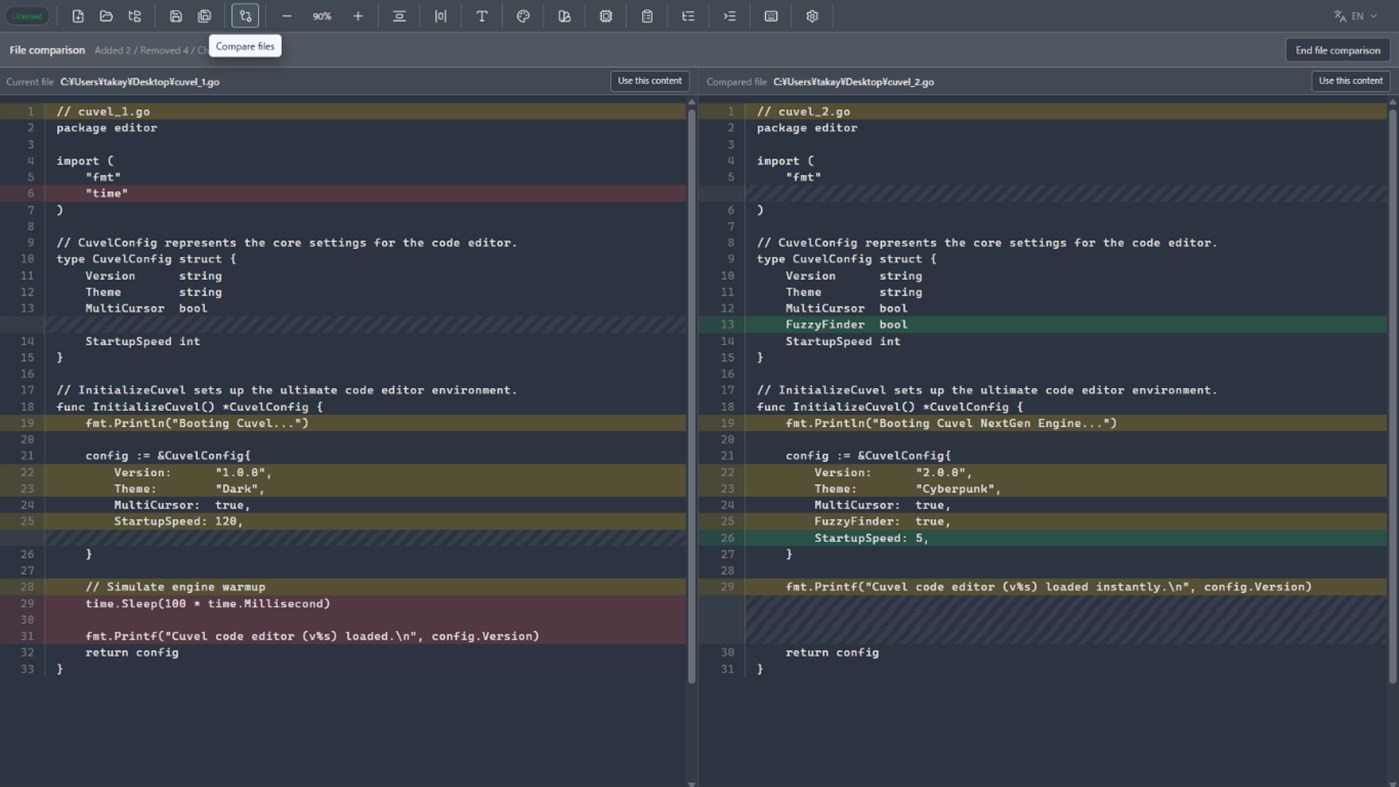Click the keyboard icon in the toolbar
1399x787 pixels.
771,16
